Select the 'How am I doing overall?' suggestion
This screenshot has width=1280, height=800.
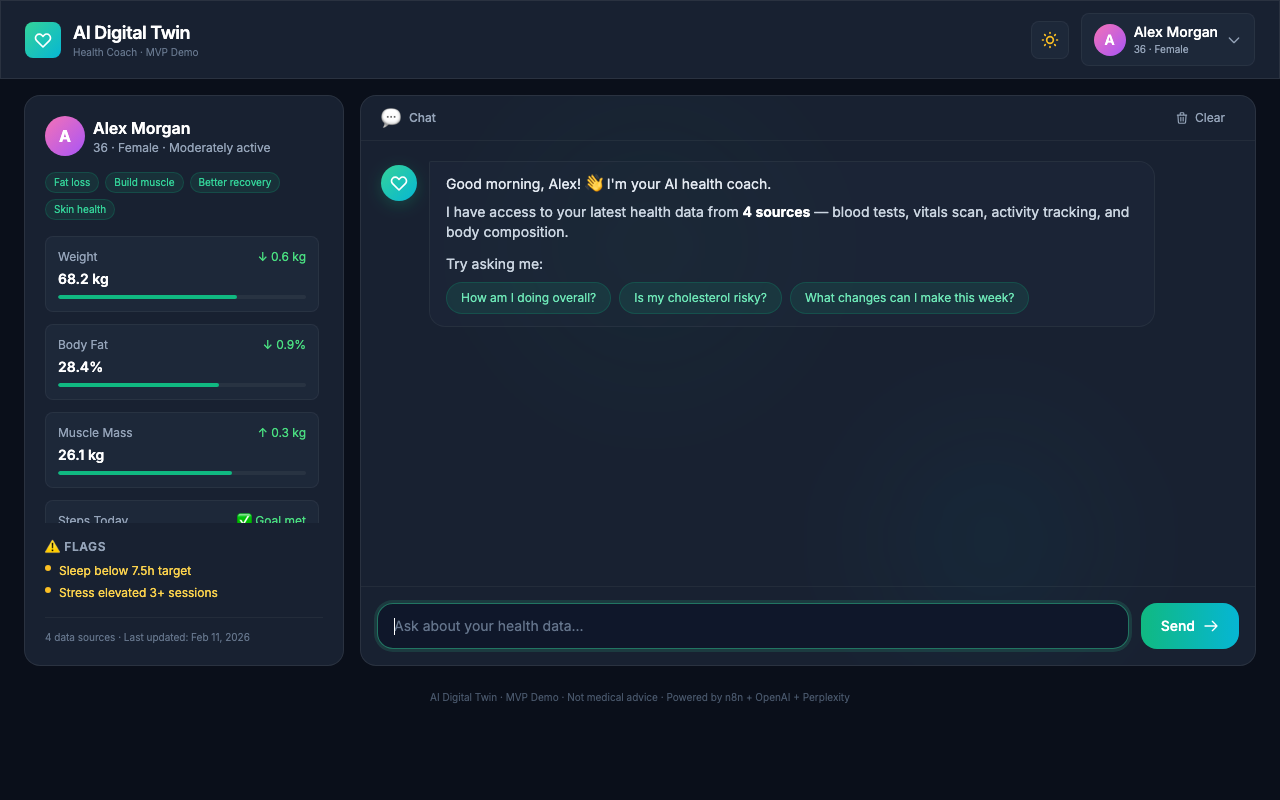(528, 297)
